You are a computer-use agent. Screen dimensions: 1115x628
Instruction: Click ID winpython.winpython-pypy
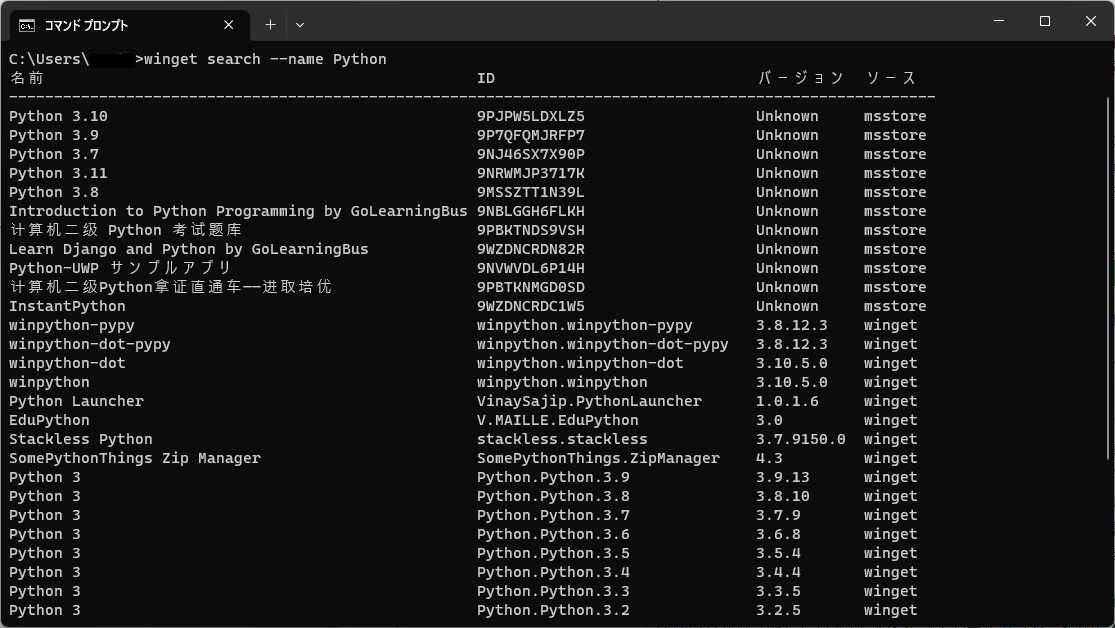585,326
